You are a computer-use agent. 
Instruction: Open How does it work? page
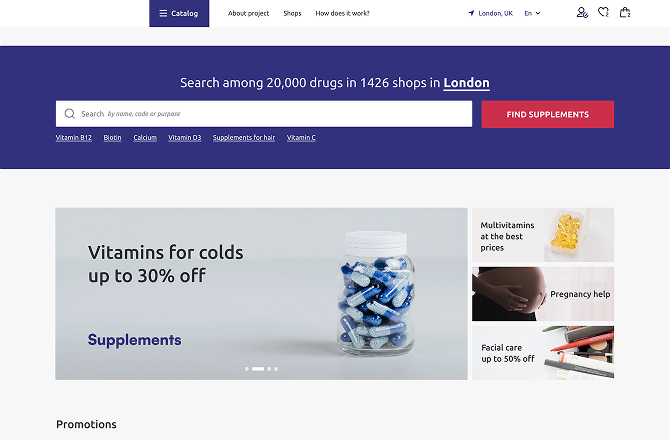342,13
